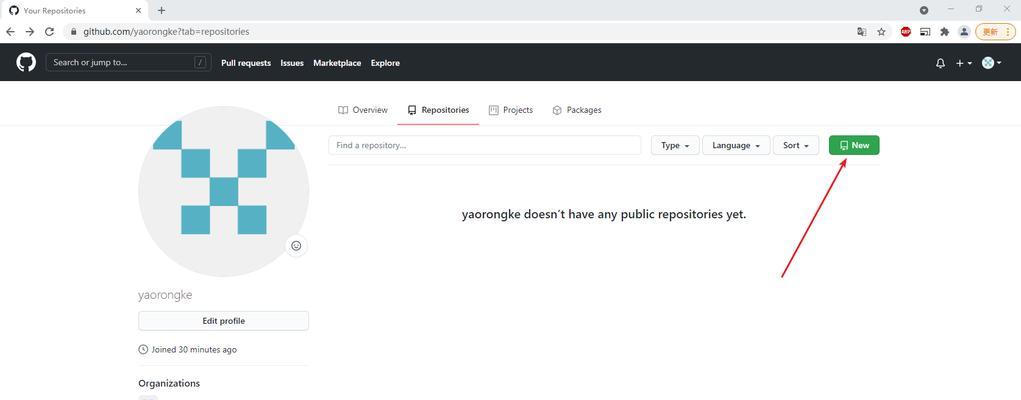Expand the Sort dropdown
The image size is (1021, 400).
point(796,145)
